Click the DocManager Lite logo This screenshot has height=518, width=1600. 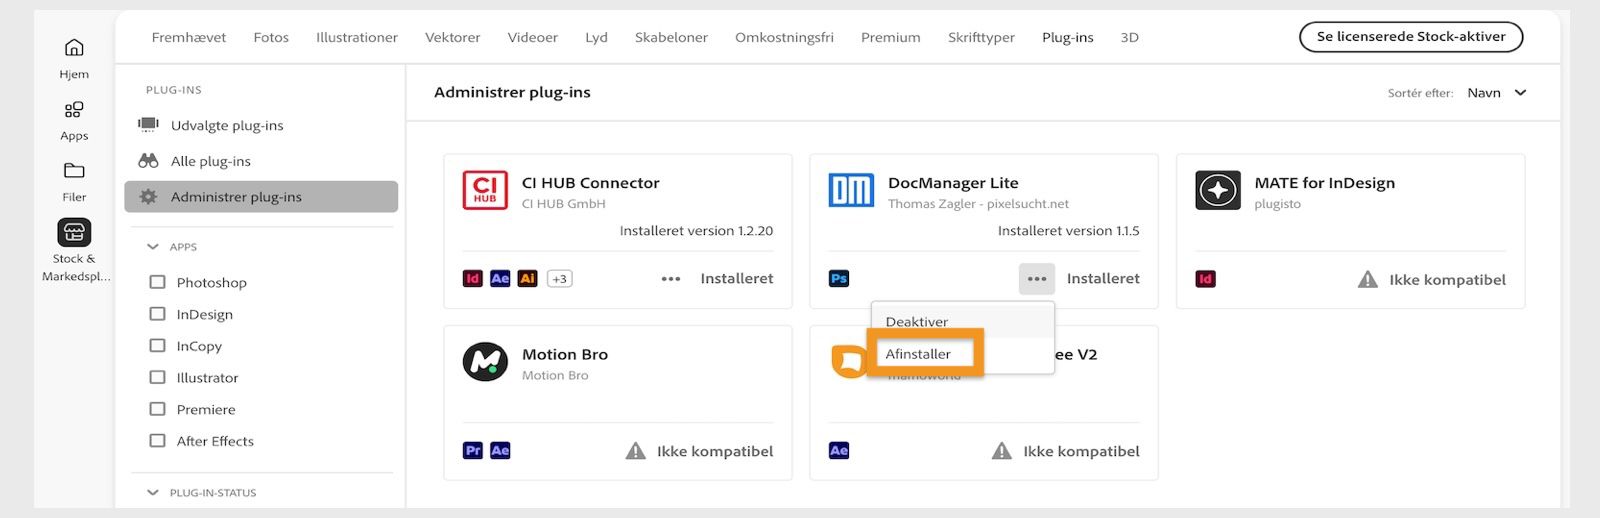pyautogui.click(x=851, y=190)
